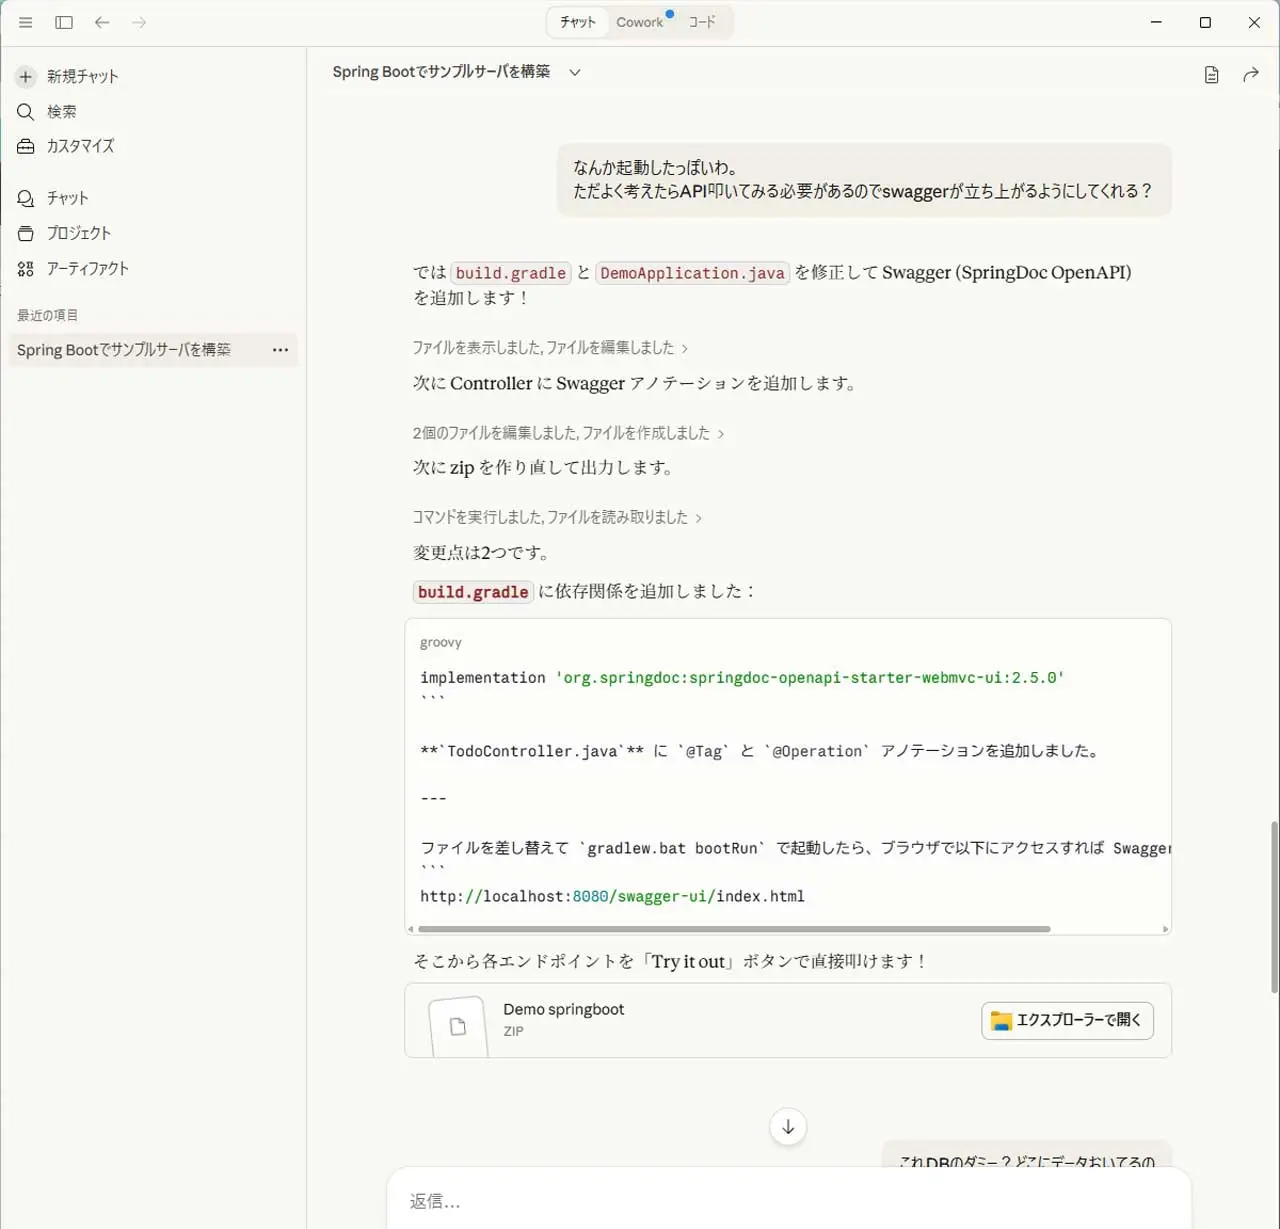Click the エクスプローラーで開く button
Image resolution: width=1280 pixels, height=1229 pixels.
(1067, 1020)
